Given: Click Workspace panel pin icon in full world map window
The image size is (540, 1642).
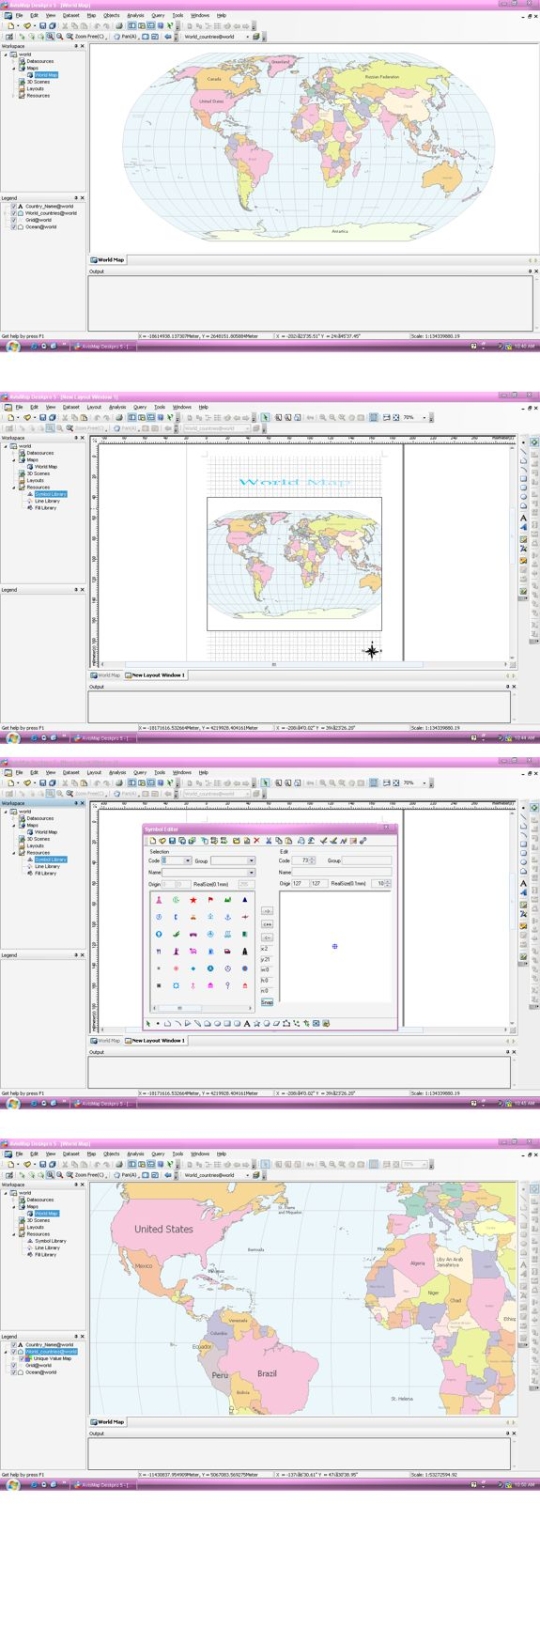Looking at the screenshot, I should (x=76, y=46).
